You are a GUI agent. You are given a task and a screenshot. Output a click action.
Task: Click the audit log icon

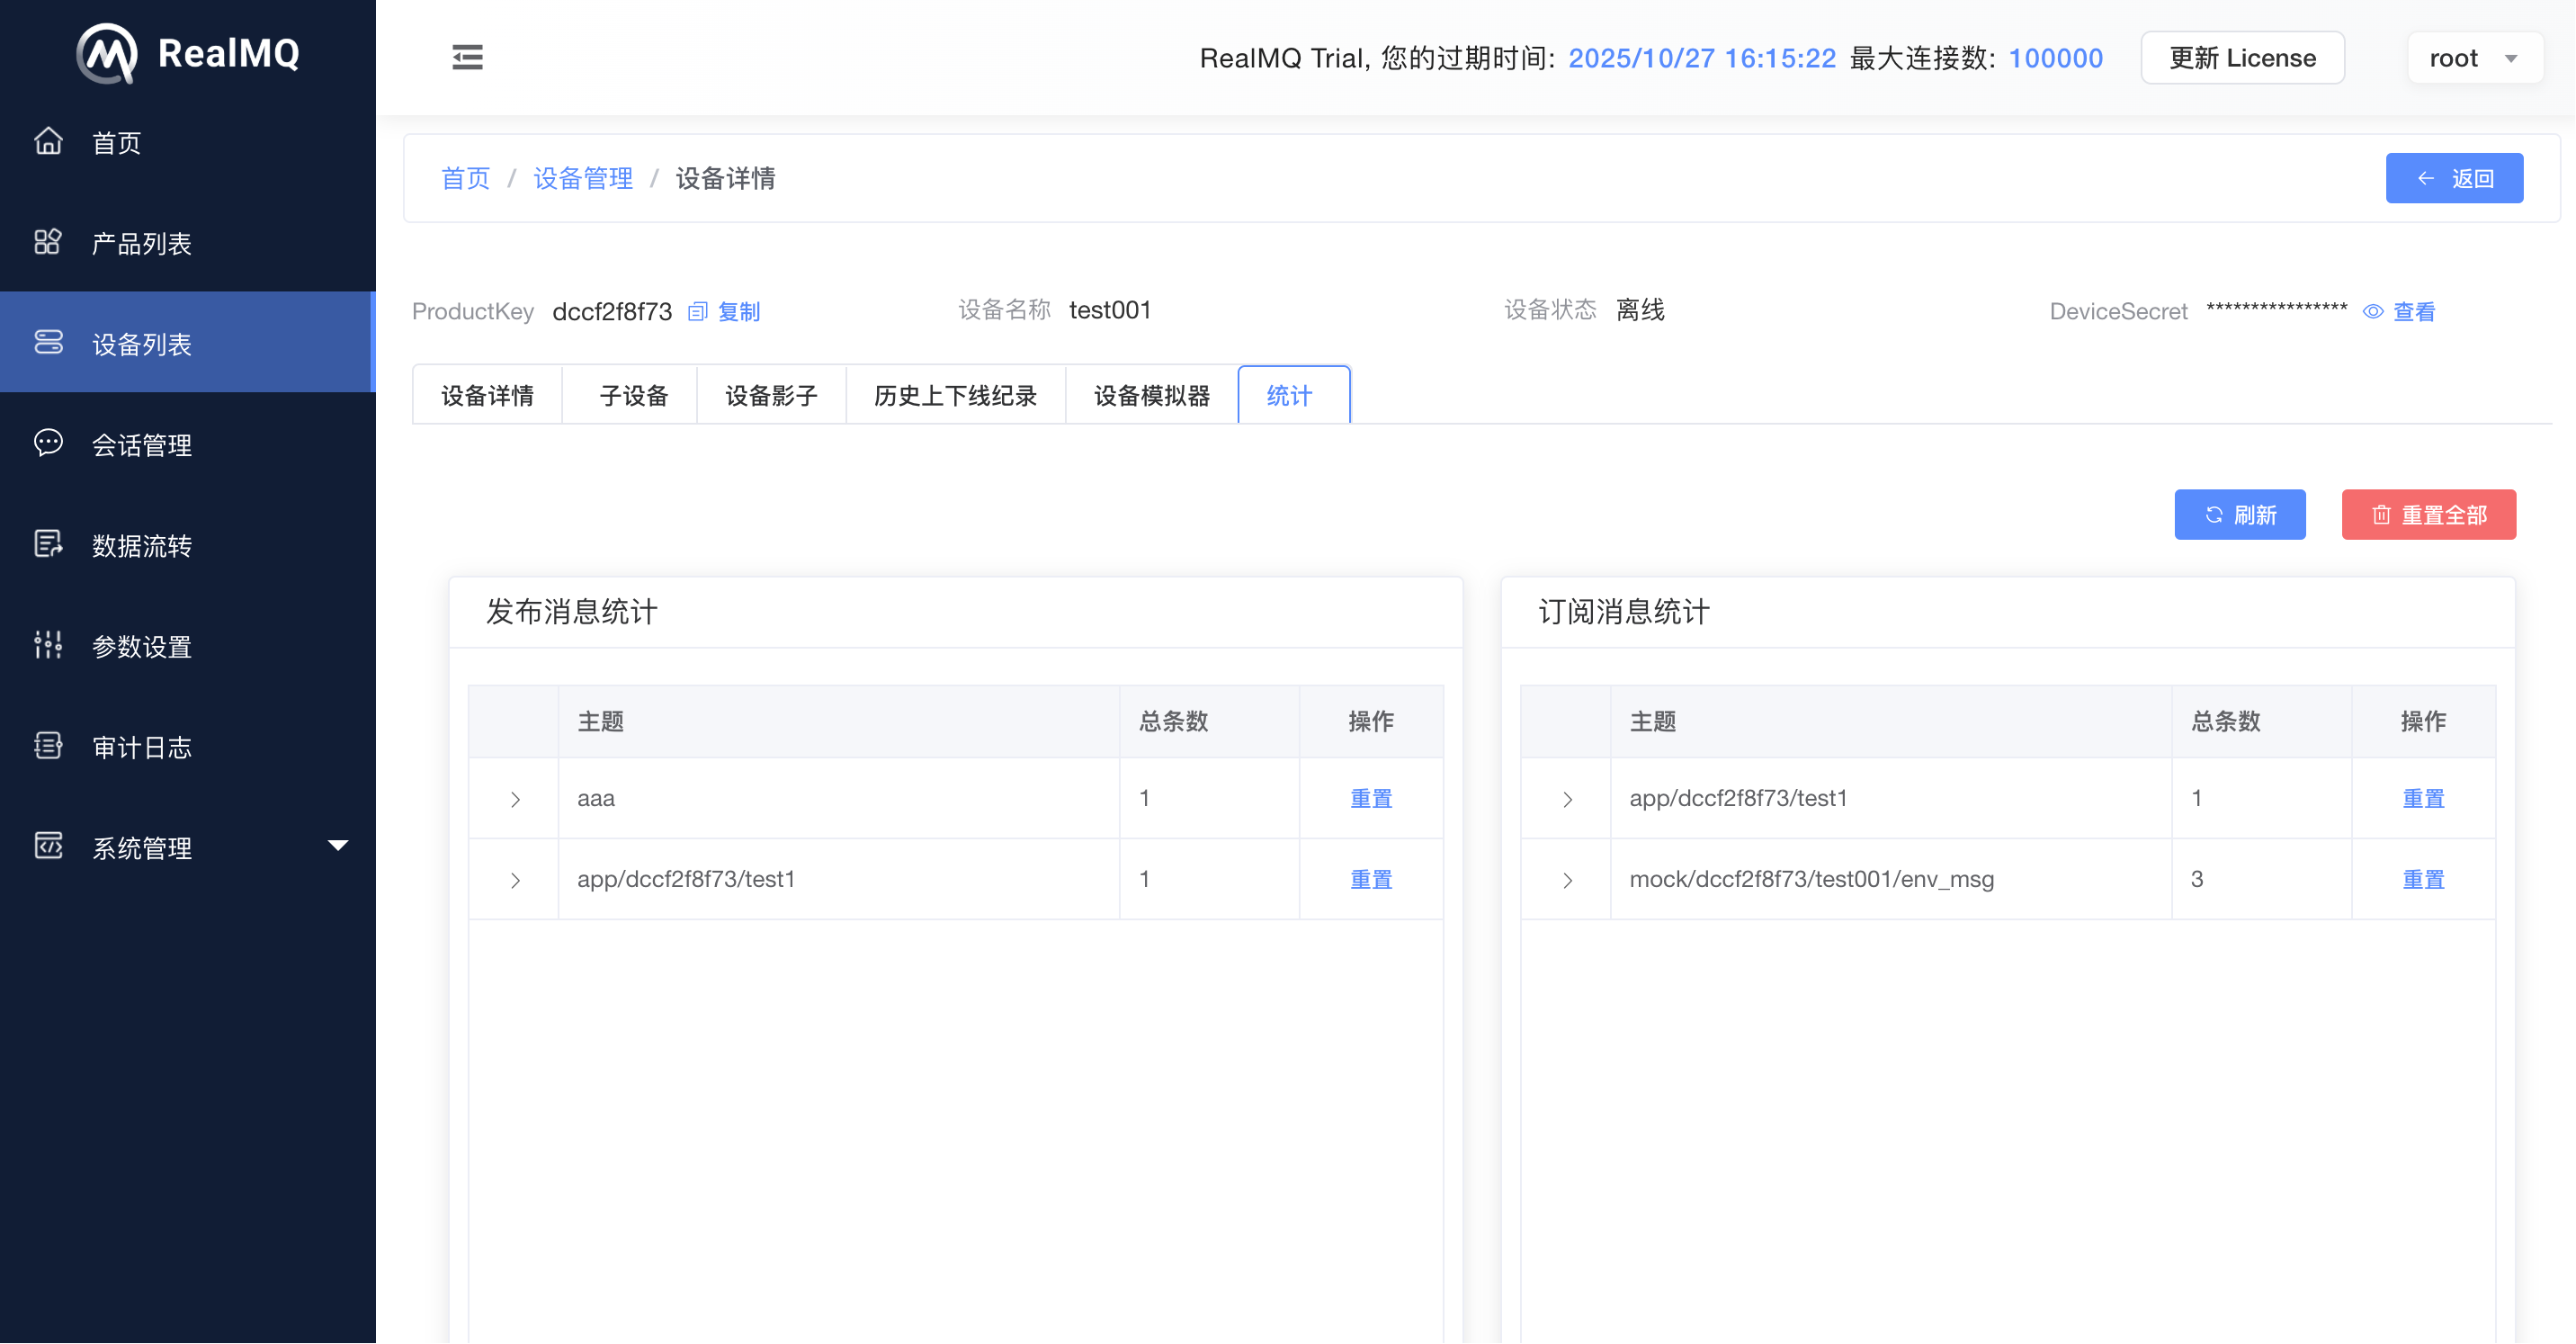(x=48, y=746)
